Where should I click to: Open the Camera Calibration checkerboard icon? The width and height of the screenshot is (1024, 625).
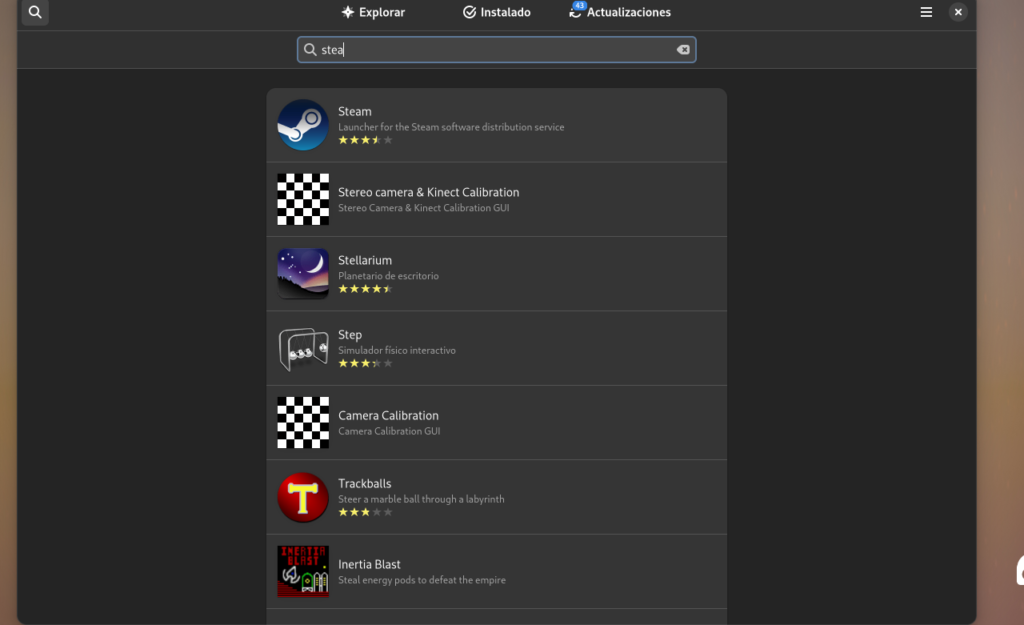(302, 423)
